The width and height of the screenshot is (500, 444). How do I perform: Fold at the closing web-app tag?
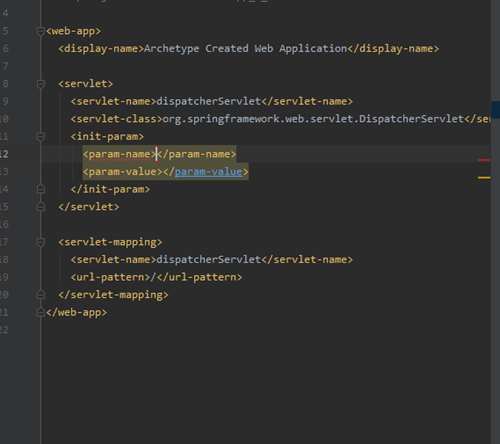[40, 312]
